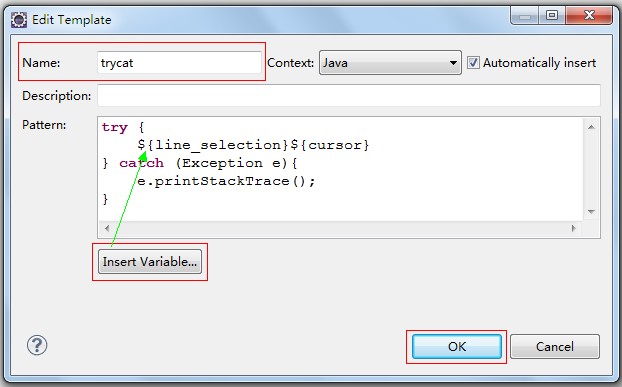
Task: Click the horizontal scrollbar left arrow
Action: click(x=107, y=228)
